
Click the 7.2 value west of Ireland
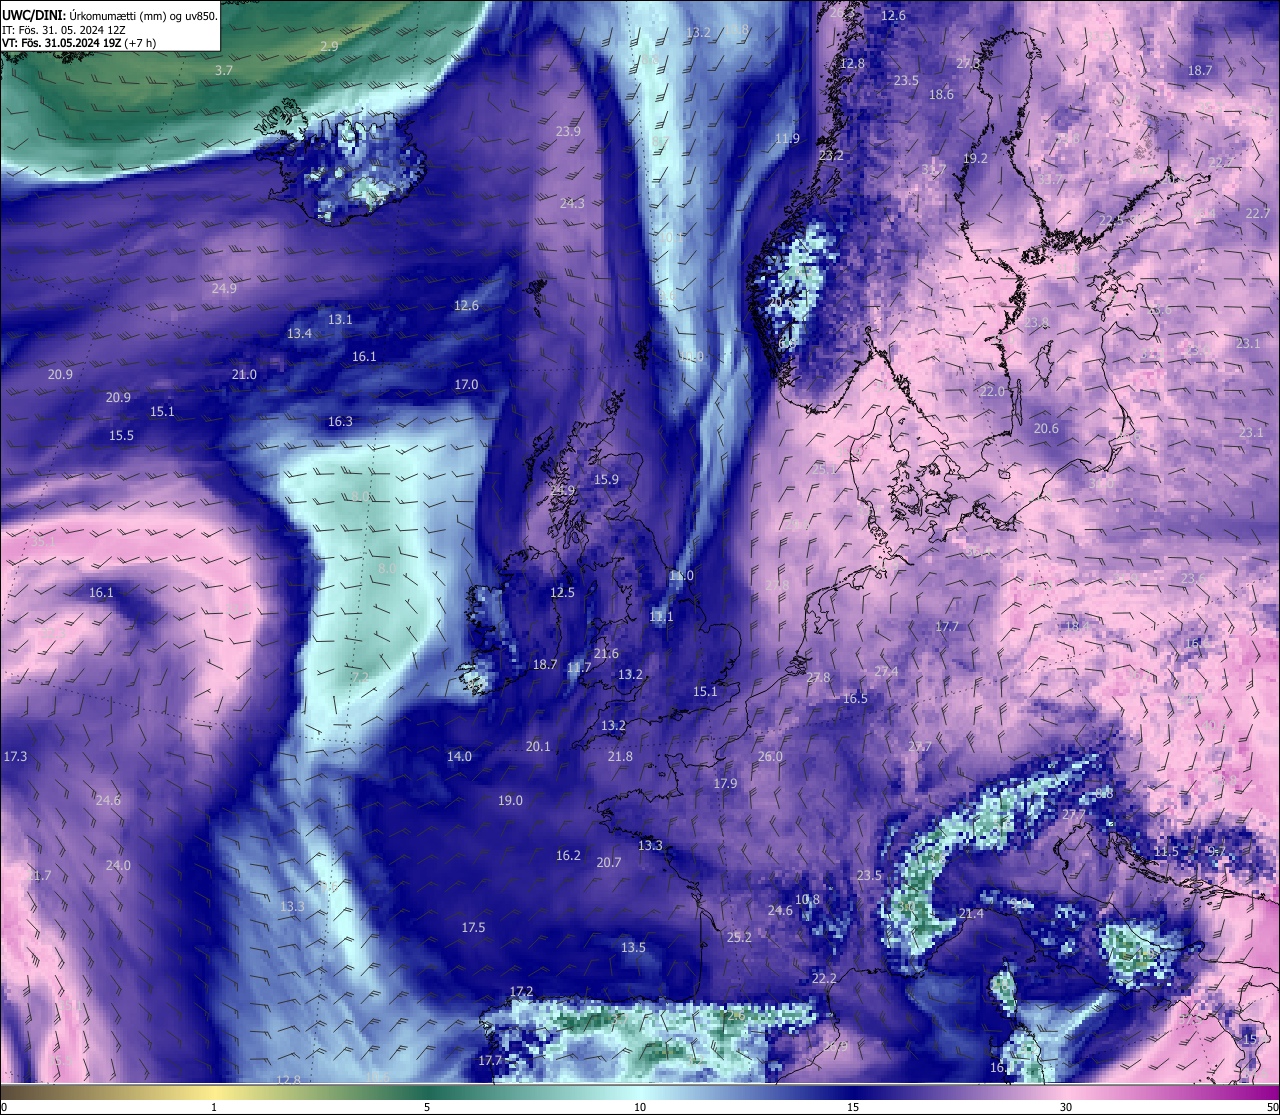(360, 677)
